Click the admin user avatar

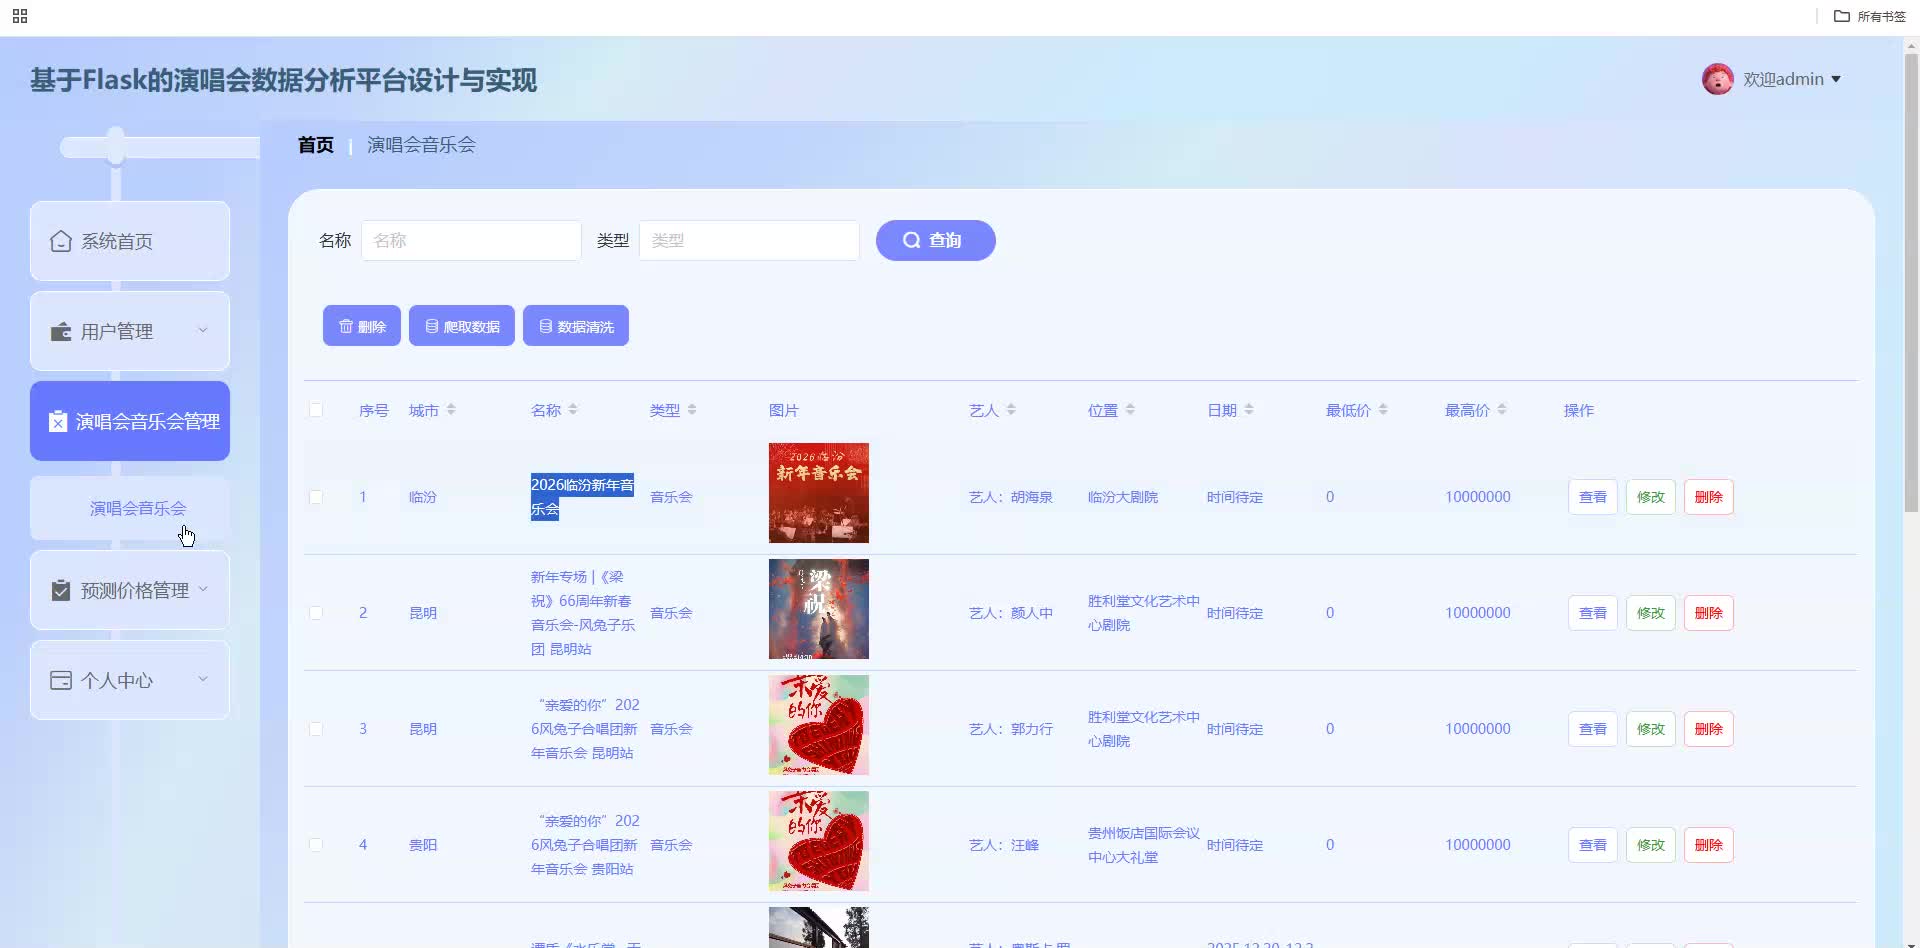[x=1717, y=79]
